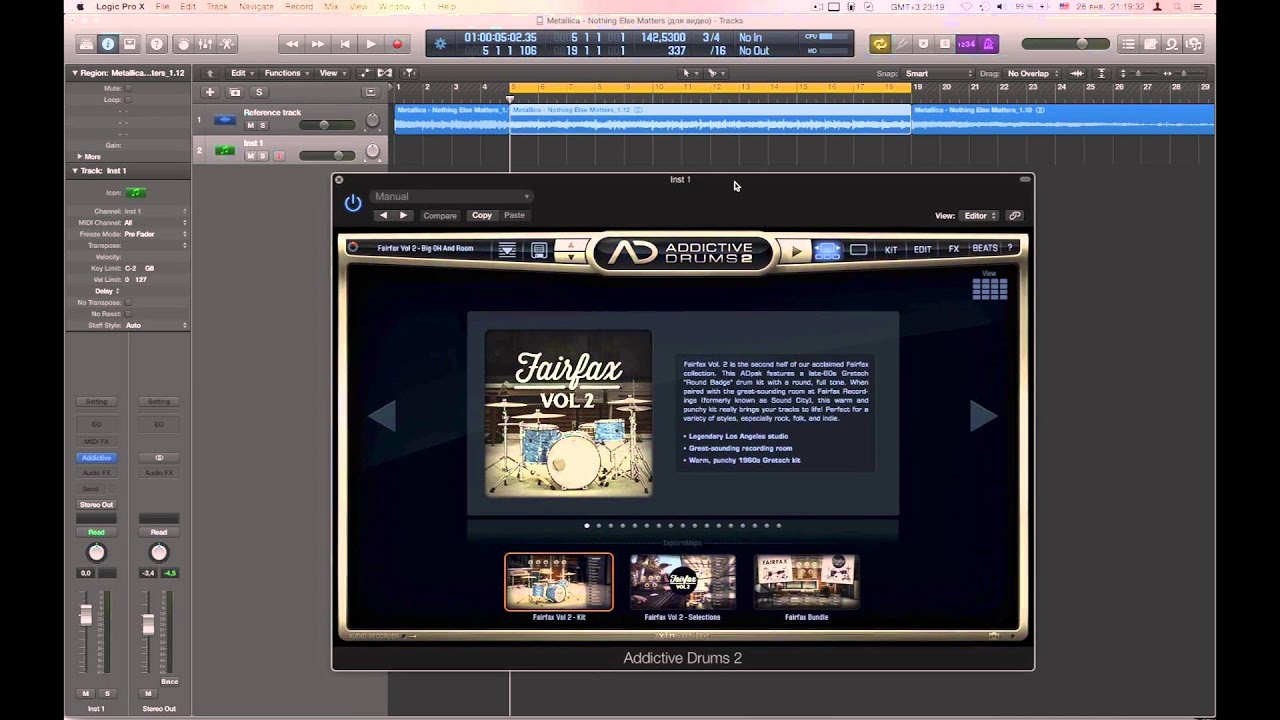Start playback with the Play button

click(x=371, y=44)
